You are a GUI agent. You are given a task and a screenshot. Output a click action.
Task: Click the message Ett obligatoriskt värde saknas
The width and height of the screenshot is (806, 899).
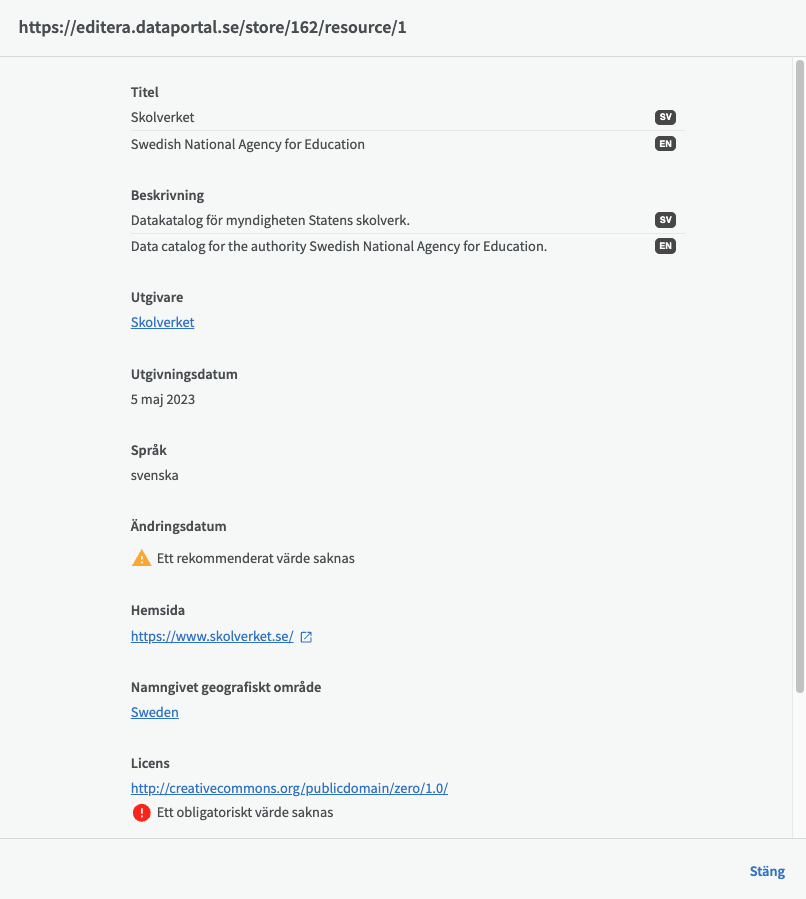point(245,812)
